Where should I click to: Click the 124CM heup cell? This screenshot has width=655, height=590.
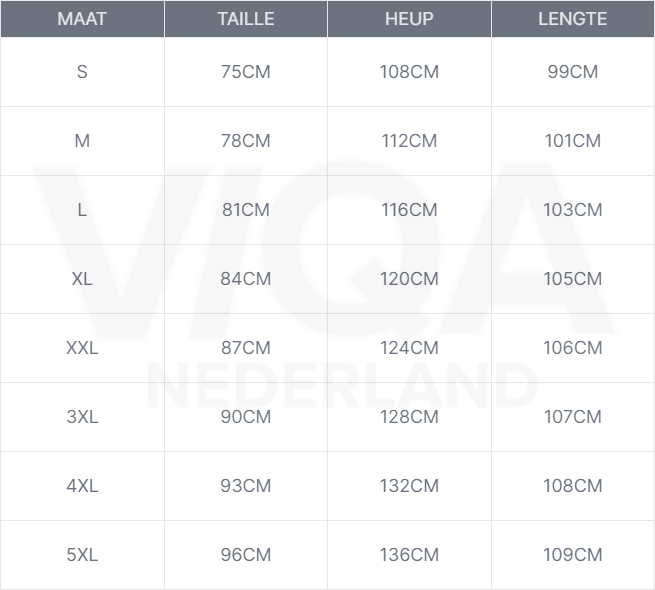tap(409, 348)
